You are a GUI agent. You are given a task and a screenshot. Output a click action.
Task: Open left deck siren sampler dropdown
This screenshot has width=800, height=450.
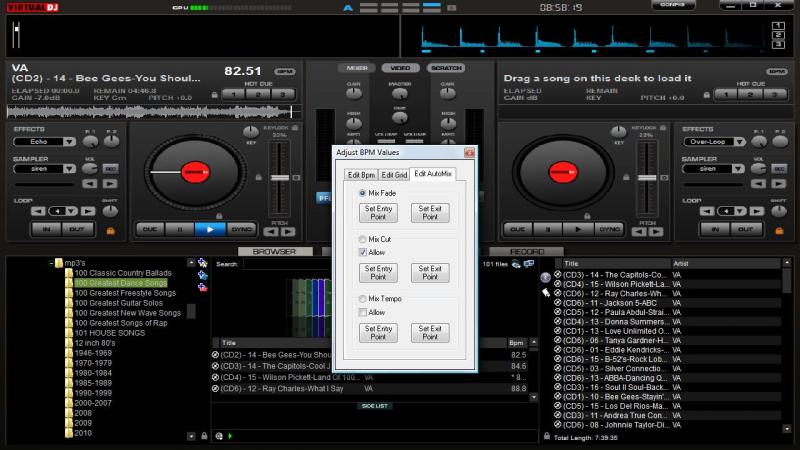pyautogui.click(x=69, y=169)
